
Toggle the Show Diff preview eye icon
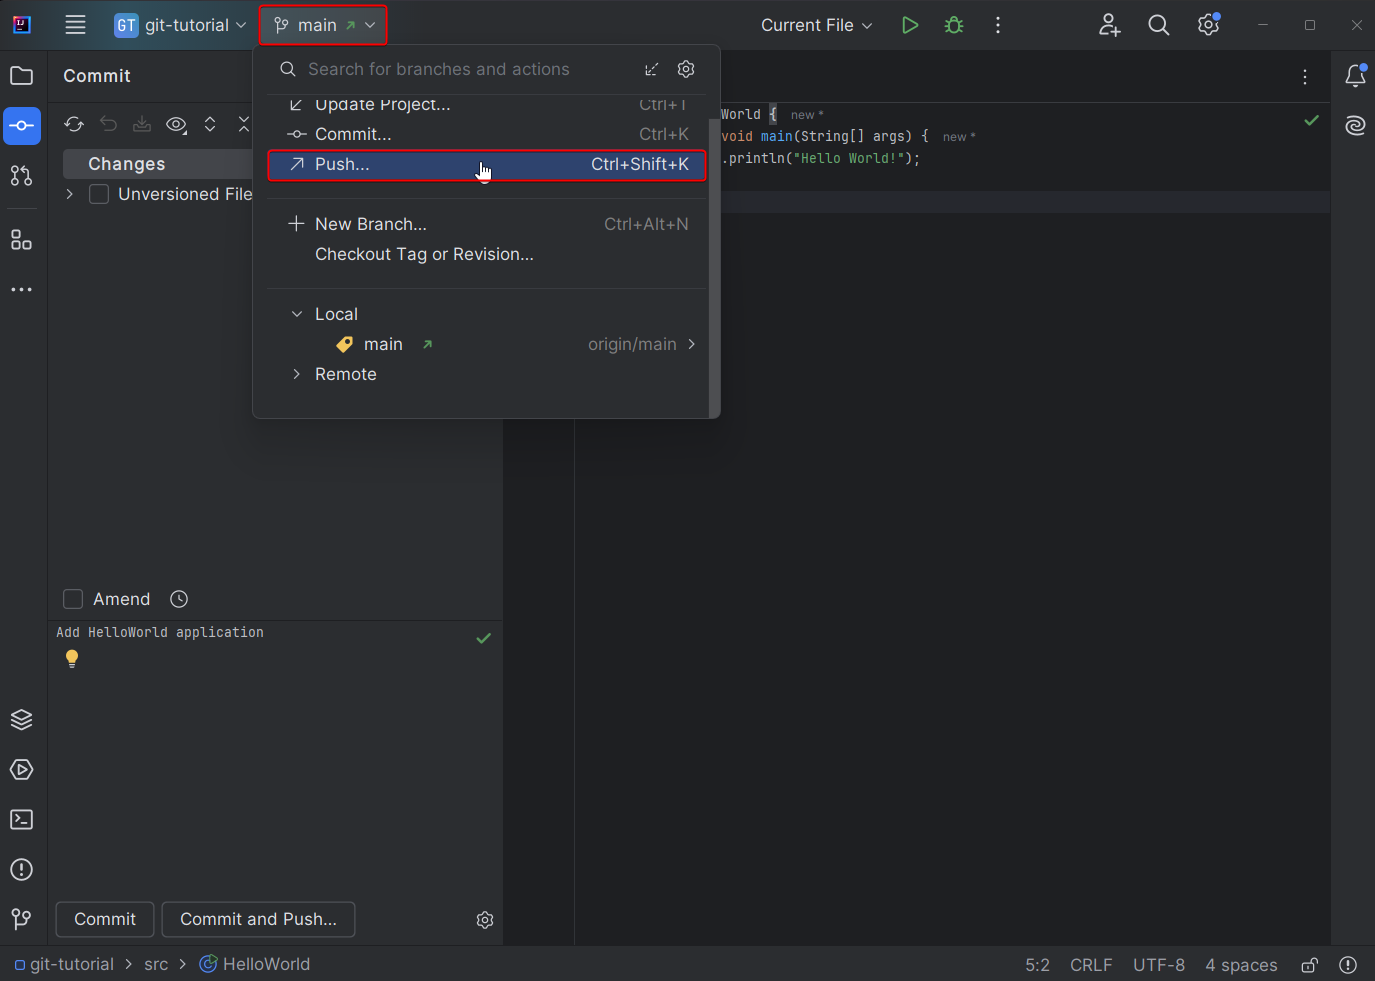click(x=176, y=124)
